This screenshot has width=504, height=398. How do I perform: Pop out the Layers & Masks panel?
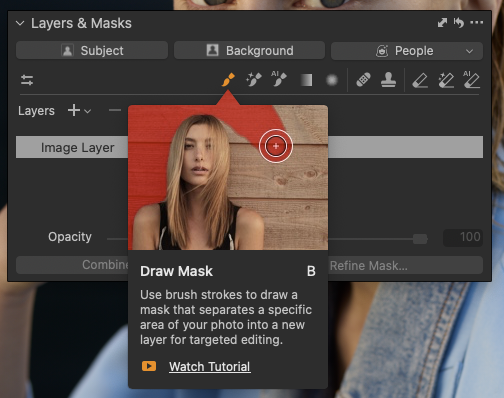click(442, 23)
